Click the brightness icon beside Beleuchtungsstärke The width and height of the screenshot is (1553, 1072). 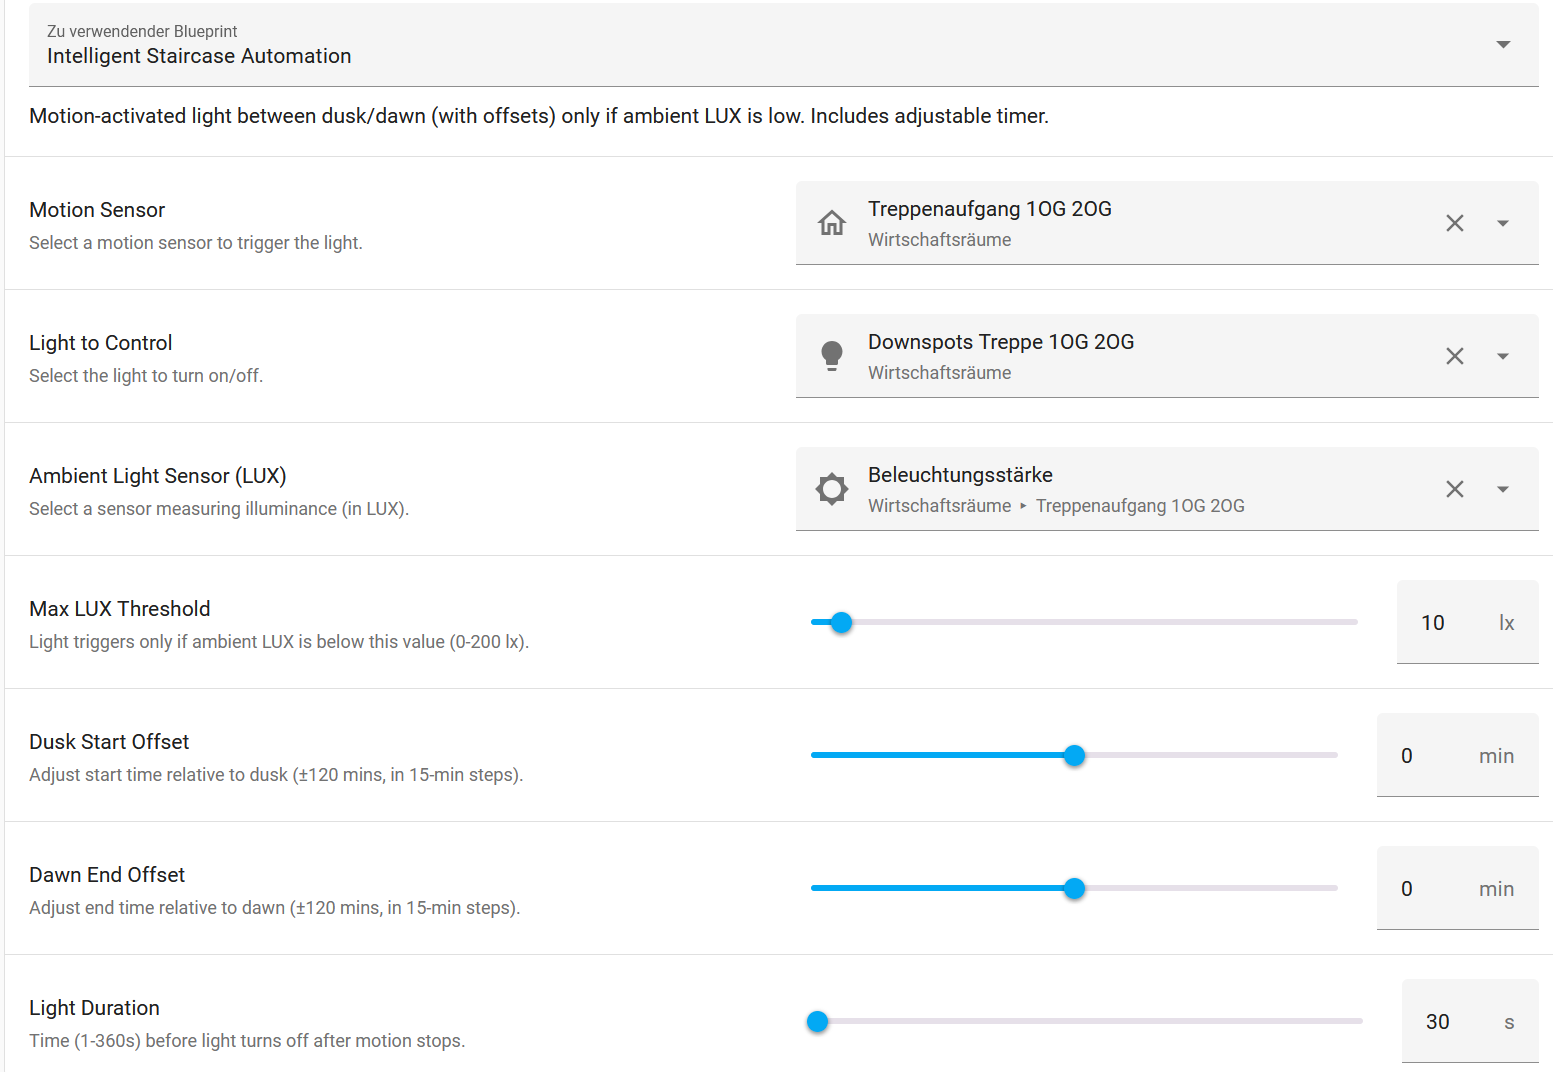[832, 489]
